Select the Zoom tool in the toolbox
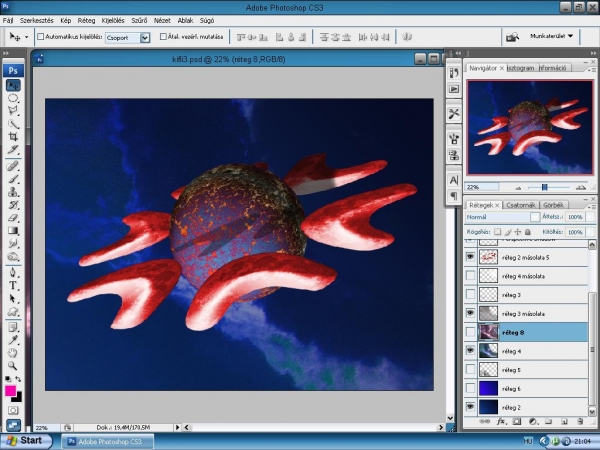Screen dimensions: 600x450 [13, 366]
